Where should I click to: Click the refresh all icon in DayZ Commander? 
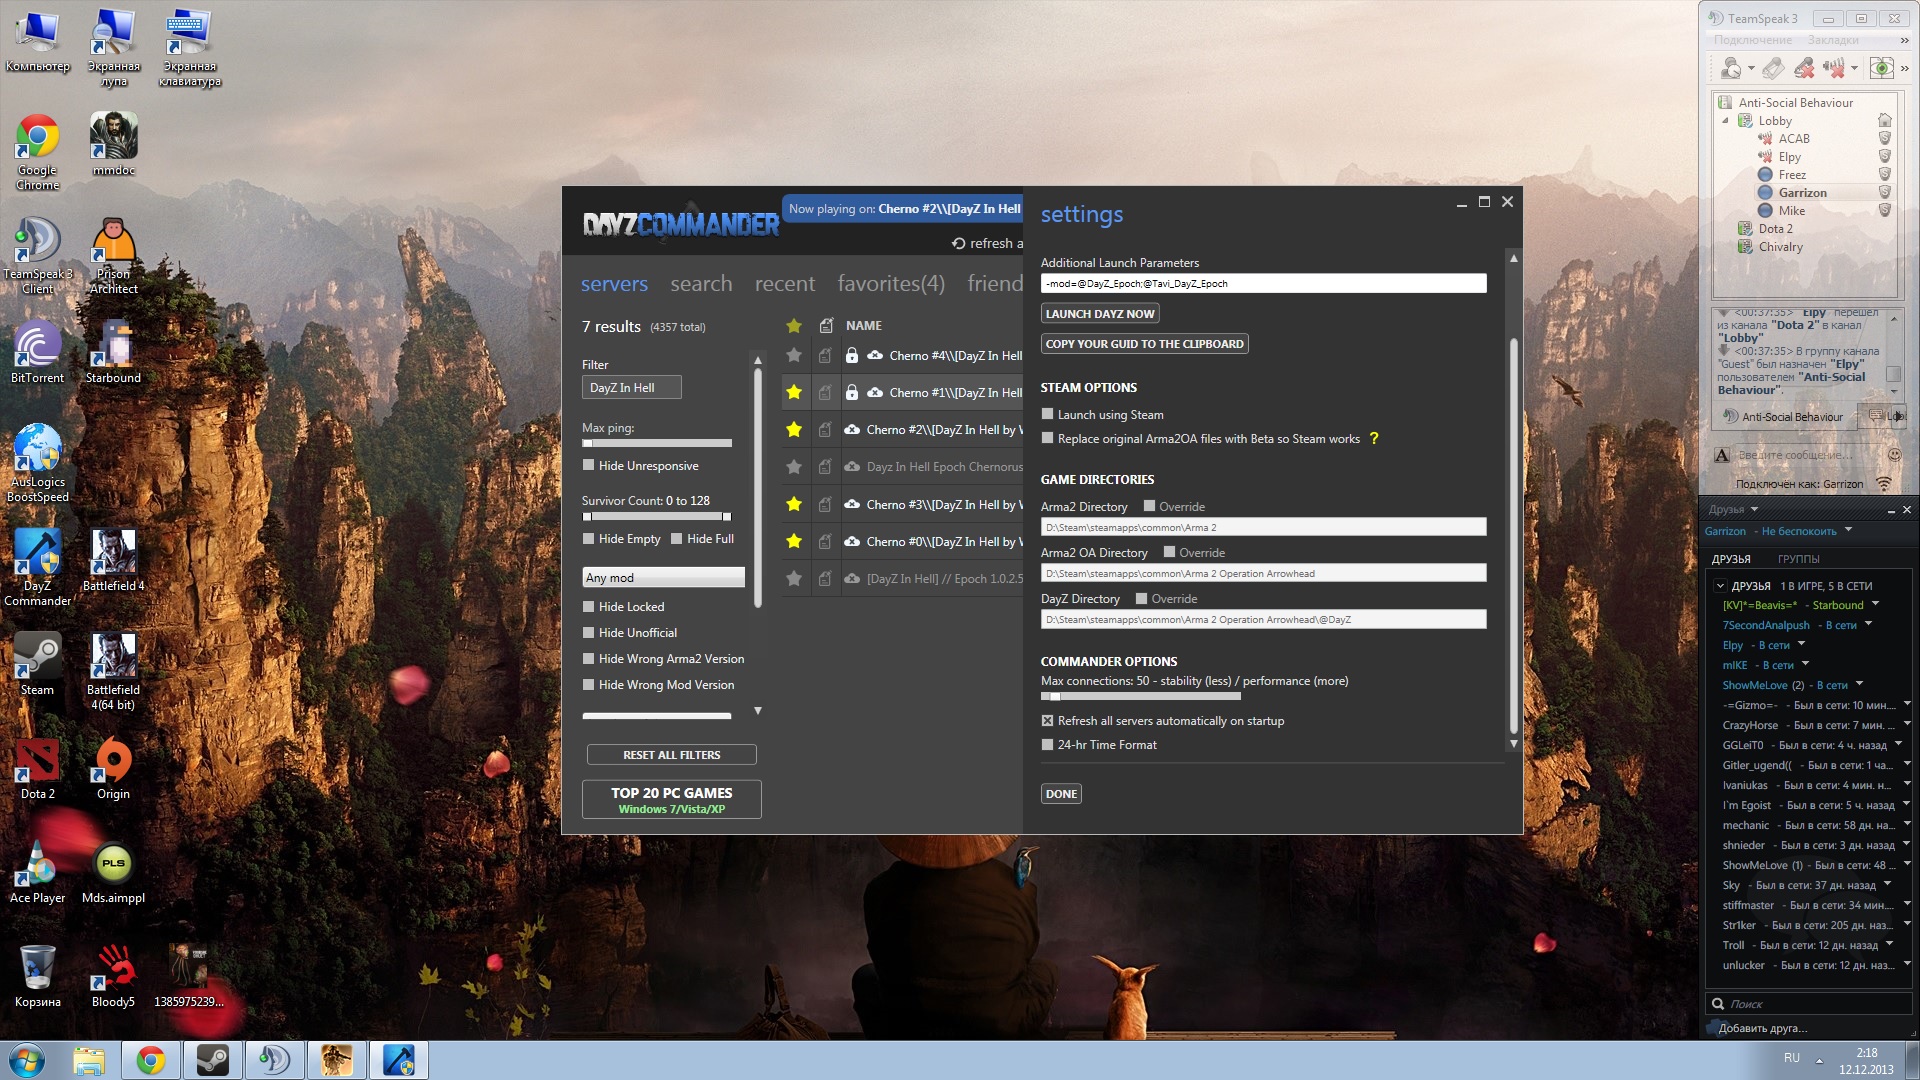(x=958, y=243)
